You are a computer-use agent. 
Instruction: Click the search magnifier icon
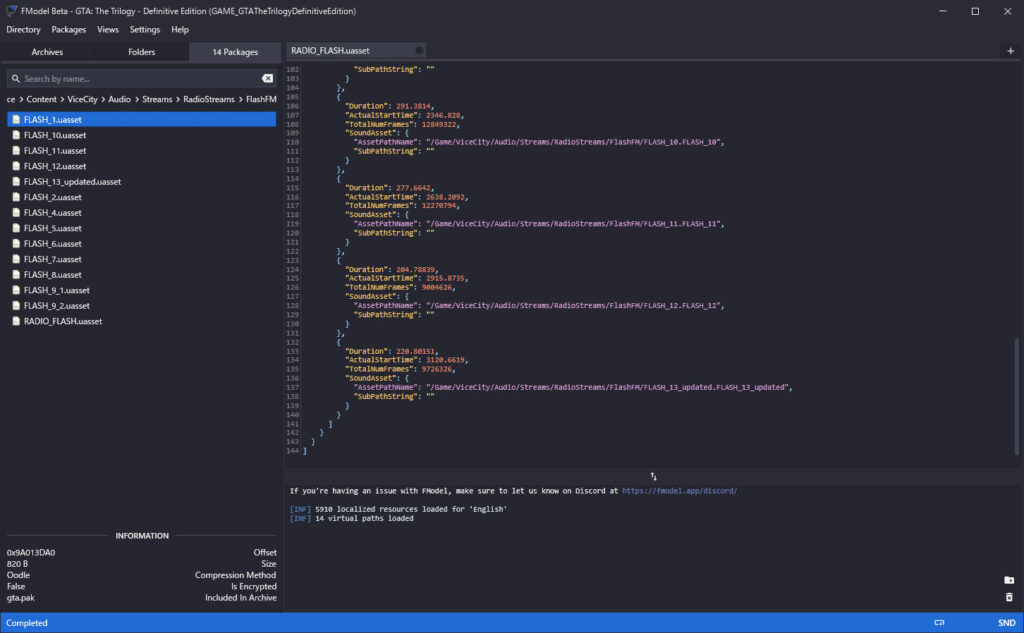coord(16,78)
